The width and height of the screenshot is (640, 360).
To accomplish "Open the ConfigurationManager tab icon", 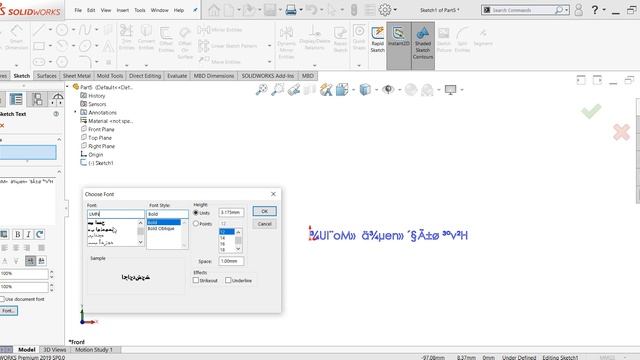I will pos(38,99).
